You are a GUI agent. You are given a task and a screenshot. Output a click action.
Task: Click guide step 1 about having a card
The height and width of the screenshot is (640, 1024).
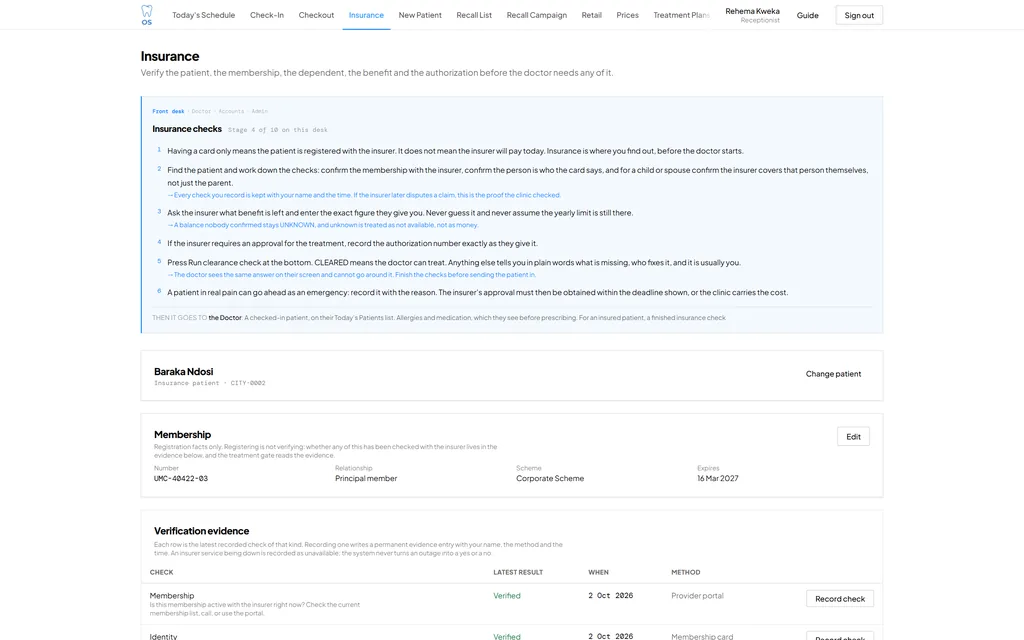(455, 150)
